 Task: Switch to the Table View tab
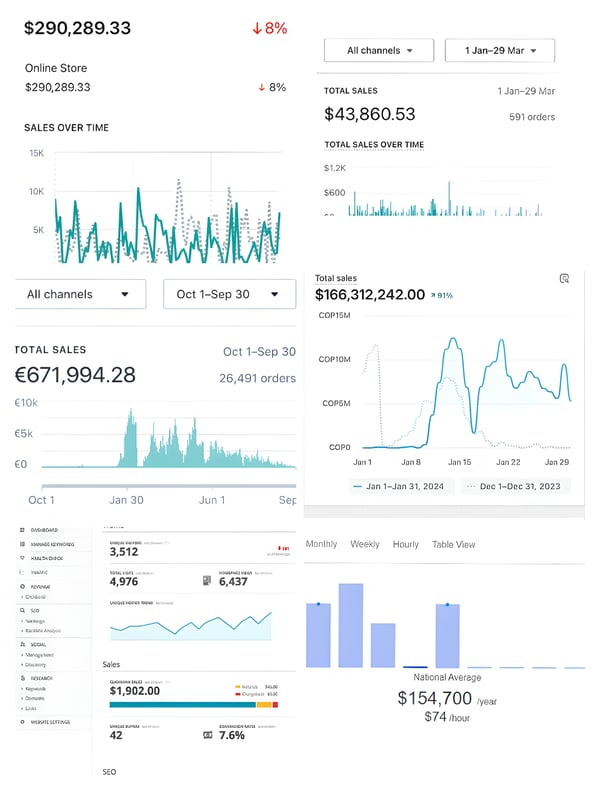coord(454,544)
